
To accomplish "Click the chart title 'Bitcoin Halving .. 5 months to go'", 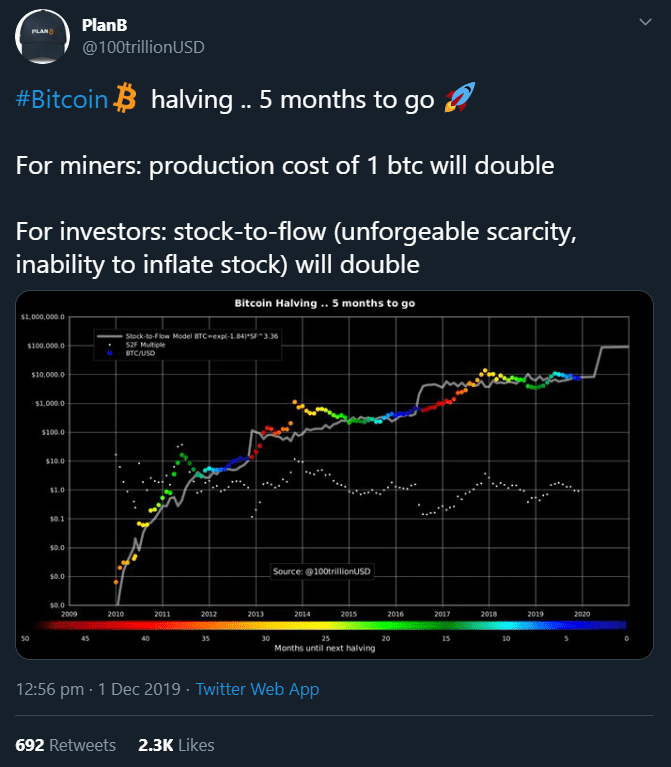I will pos(324,302).
